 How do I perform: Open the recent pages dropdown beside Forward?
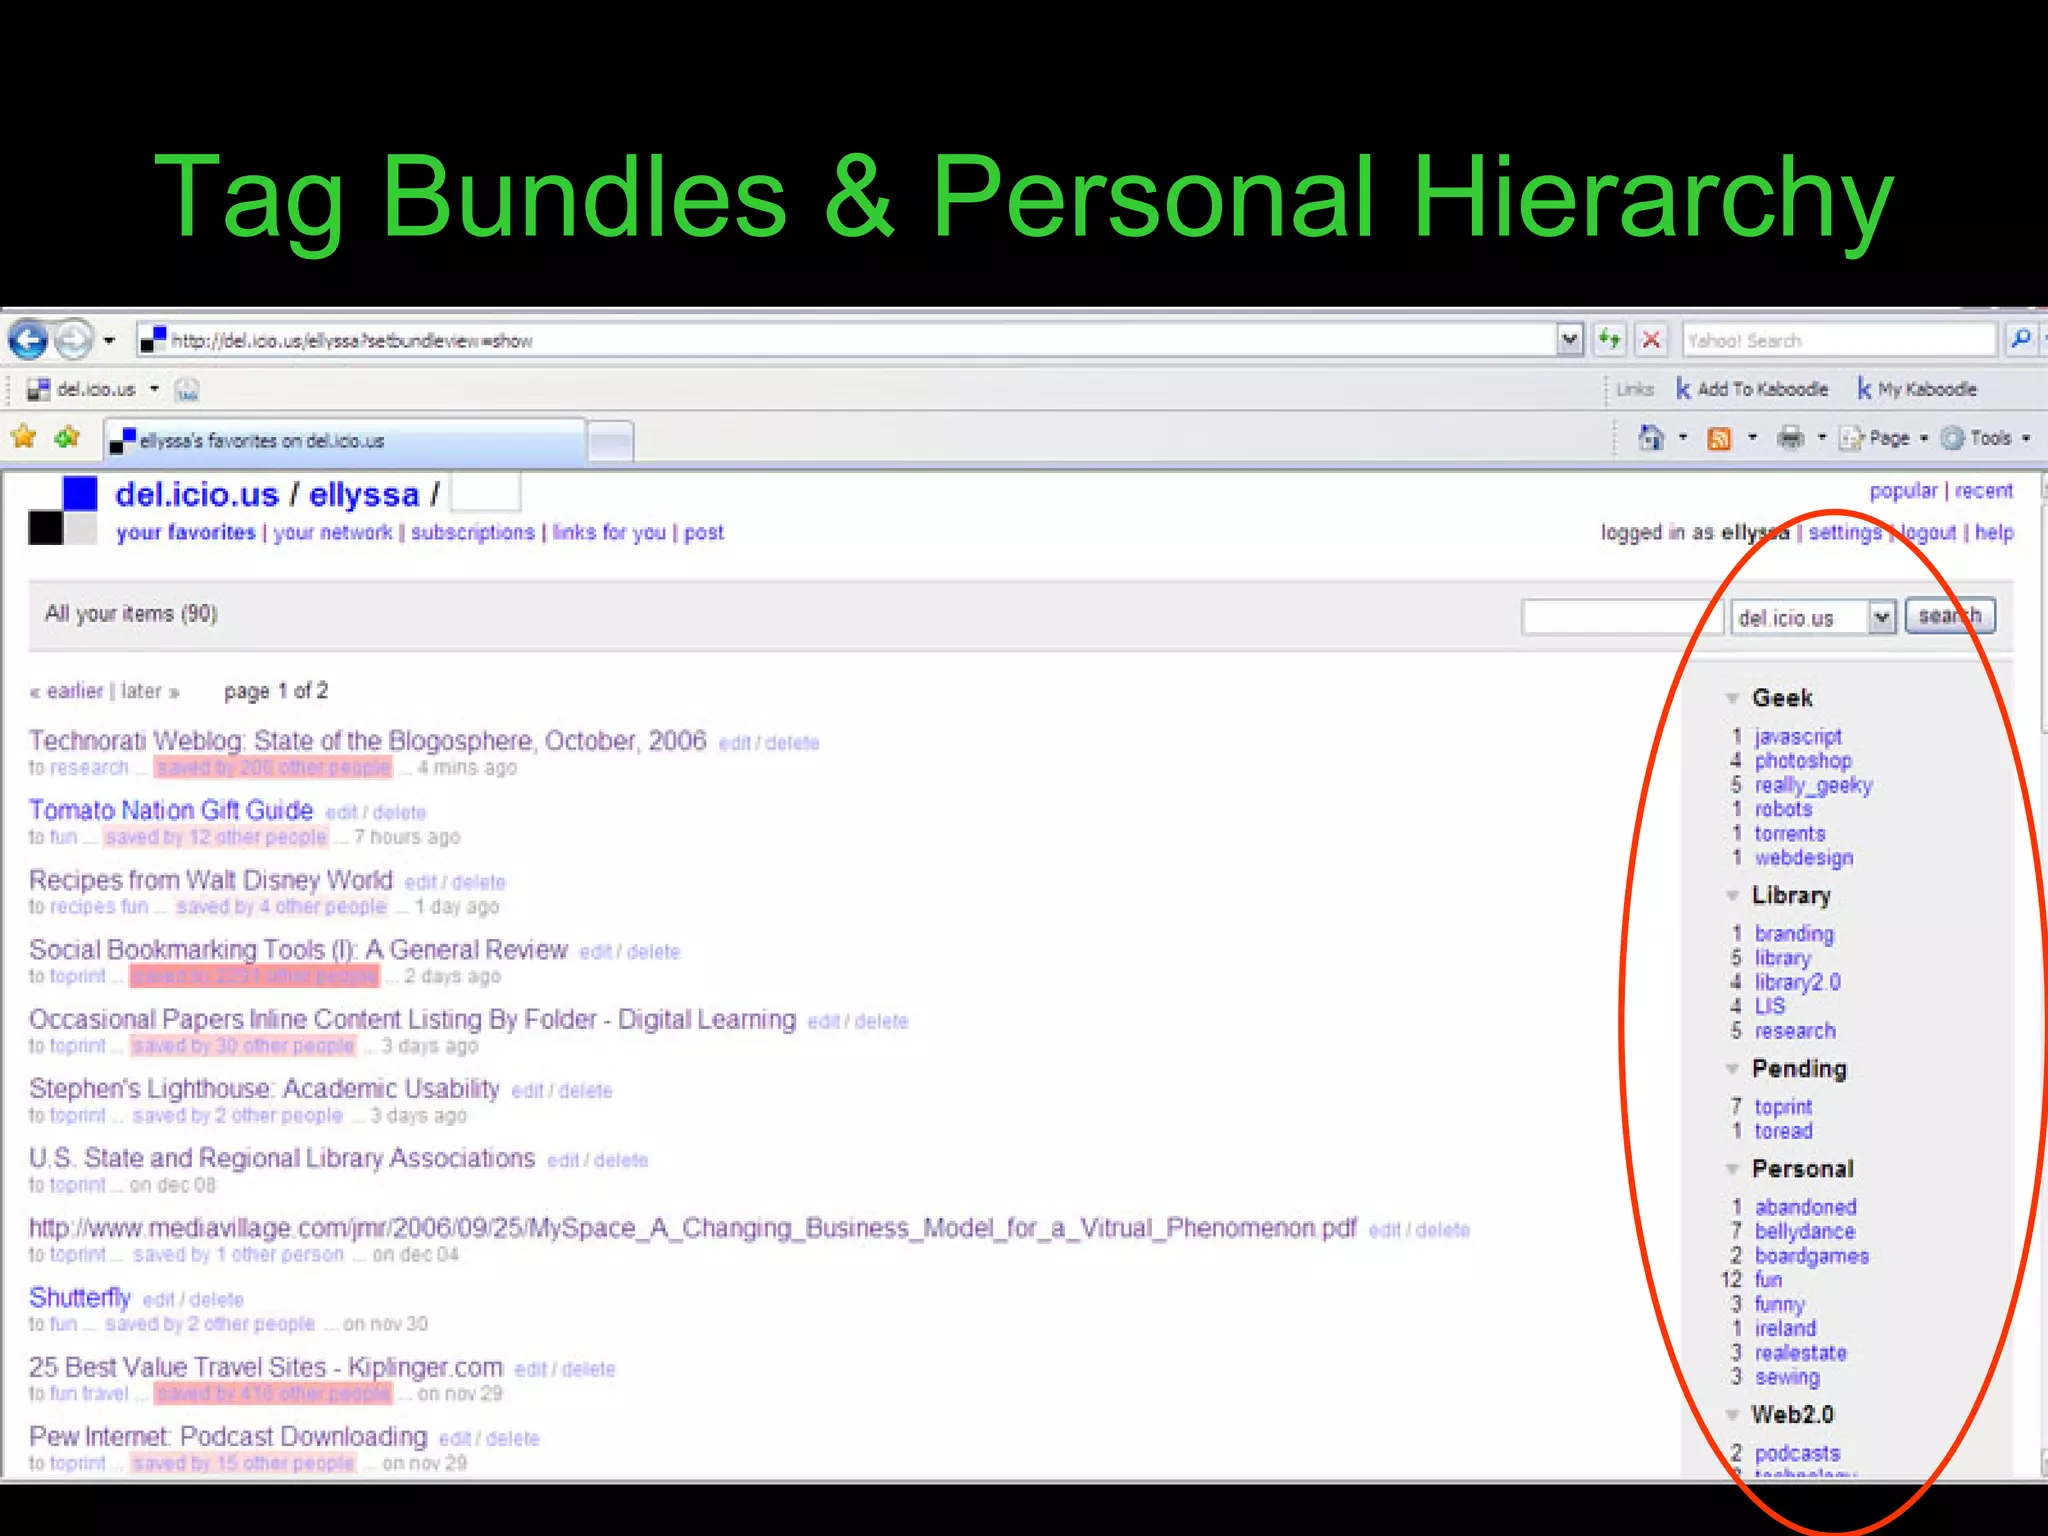(x=109, y=341)
